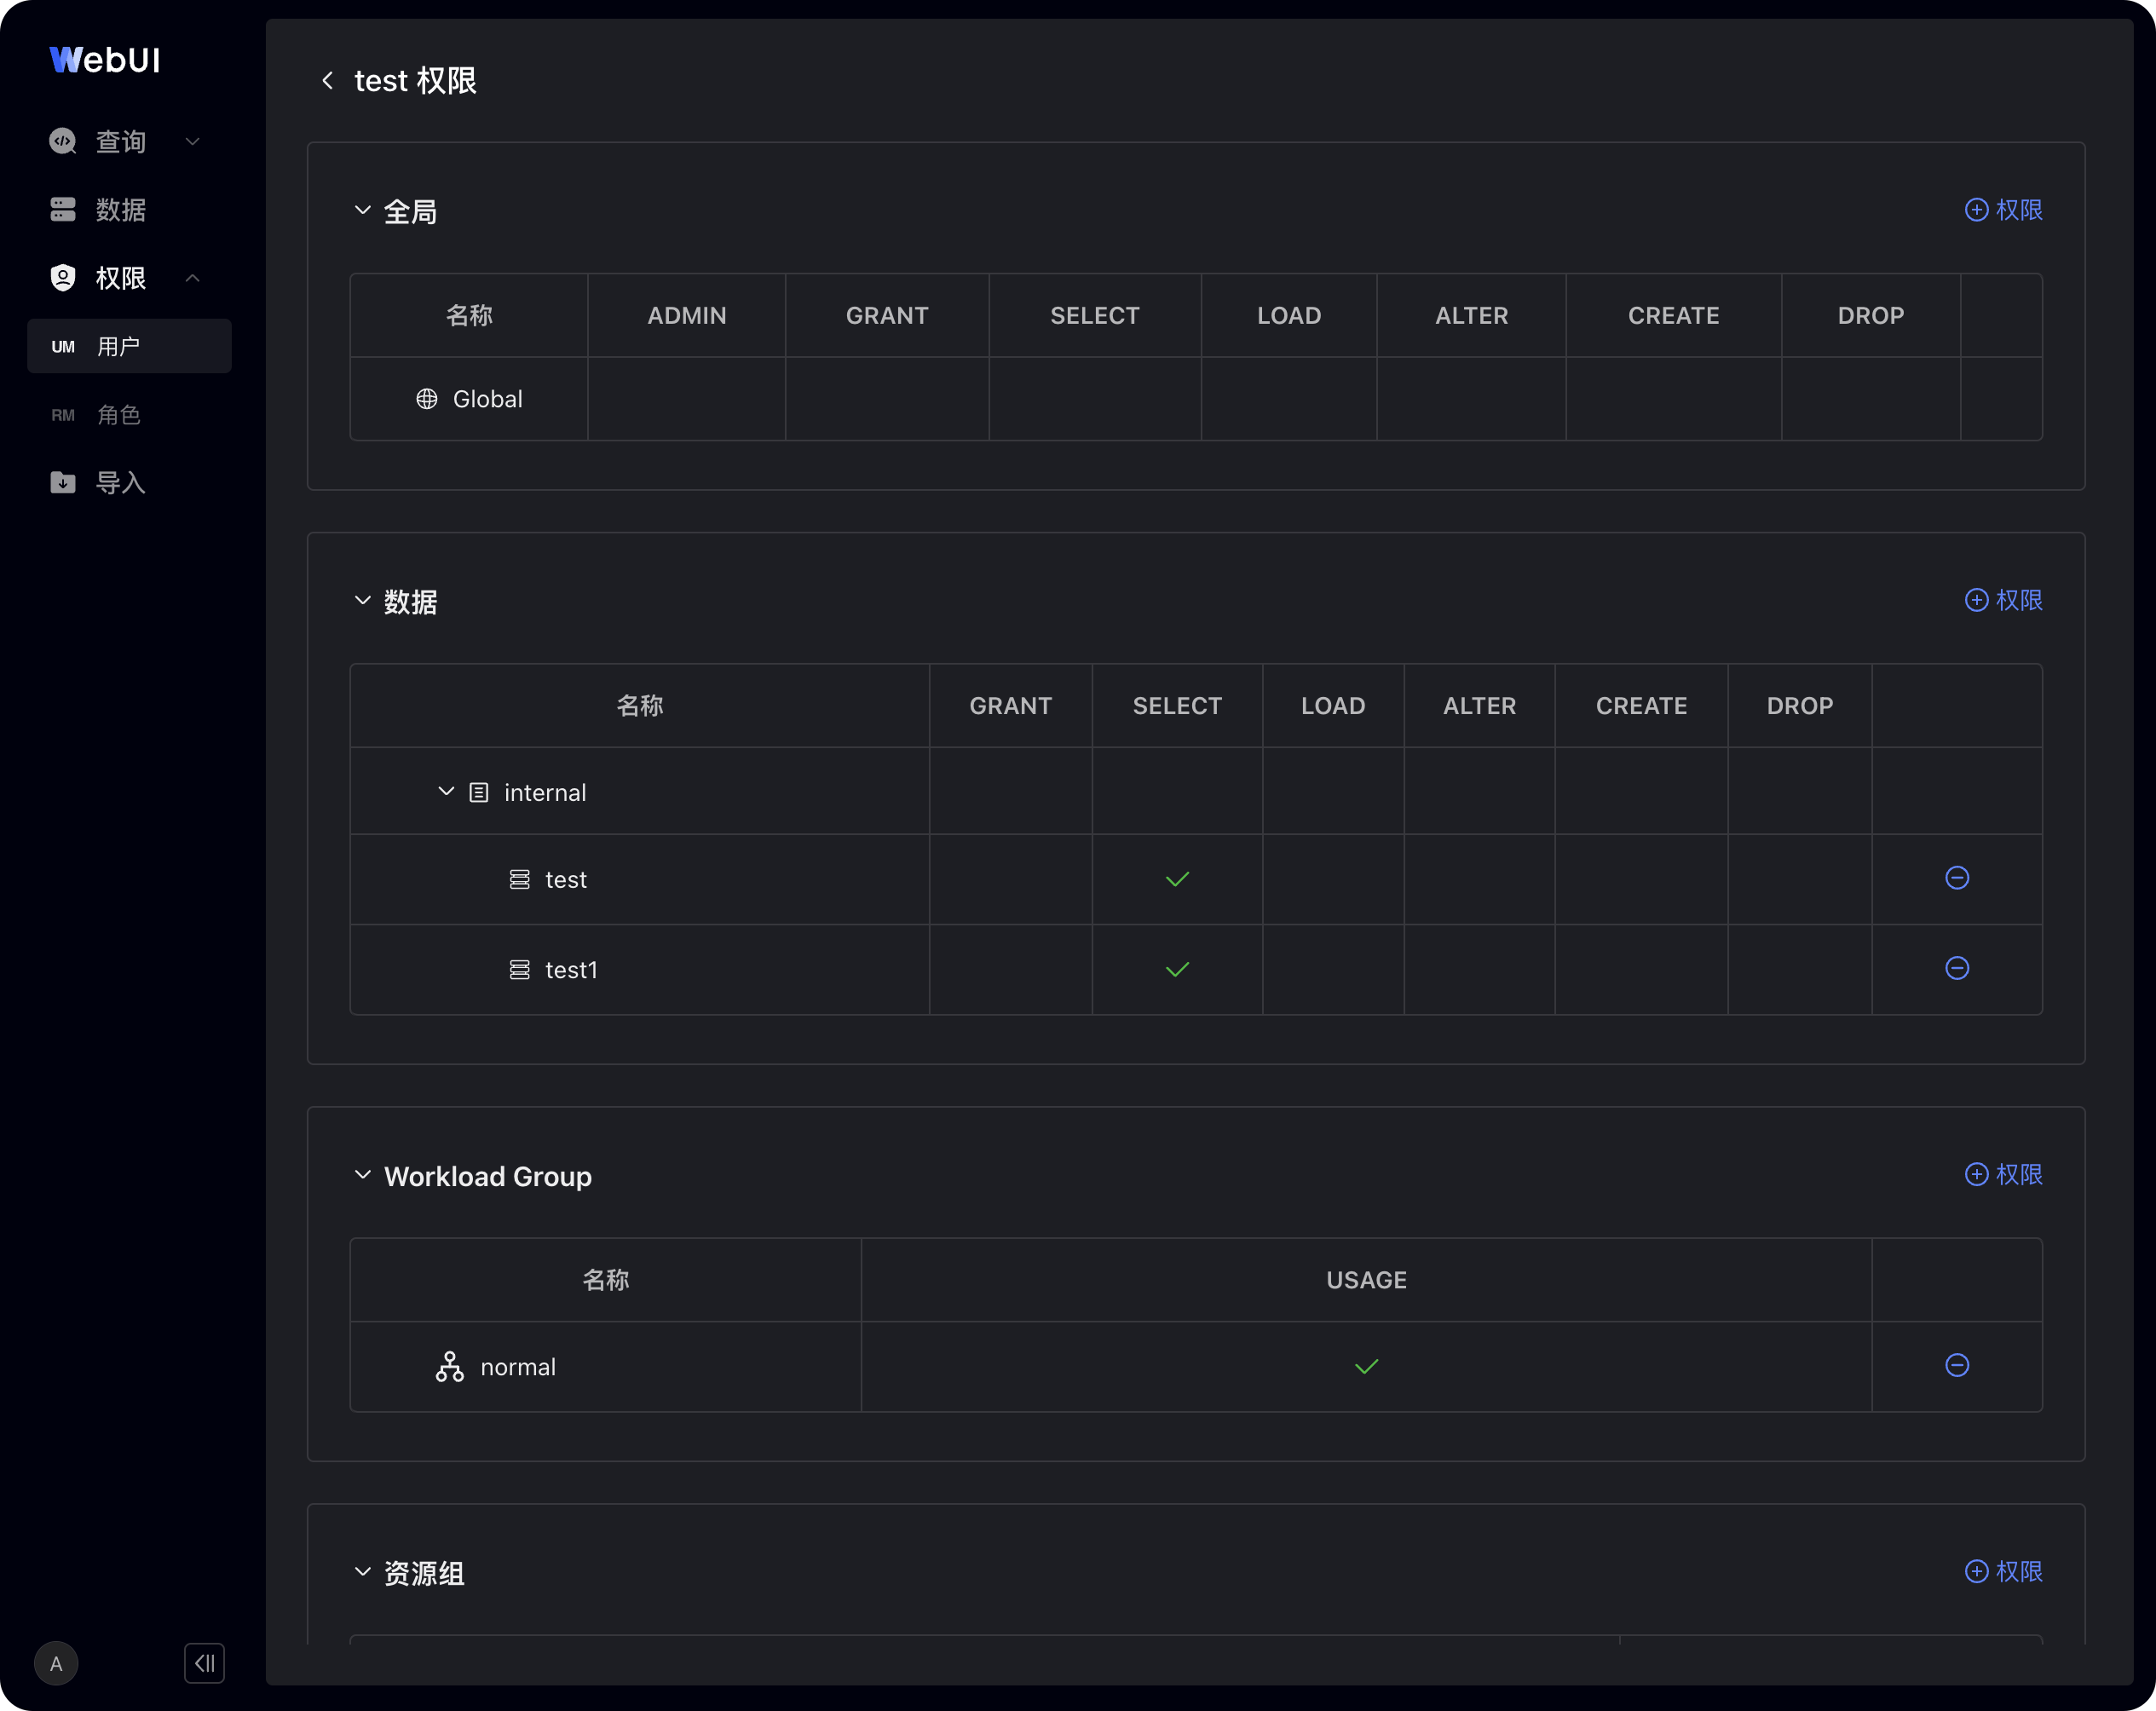Click the USAGE column header

click(1366, 1280)
